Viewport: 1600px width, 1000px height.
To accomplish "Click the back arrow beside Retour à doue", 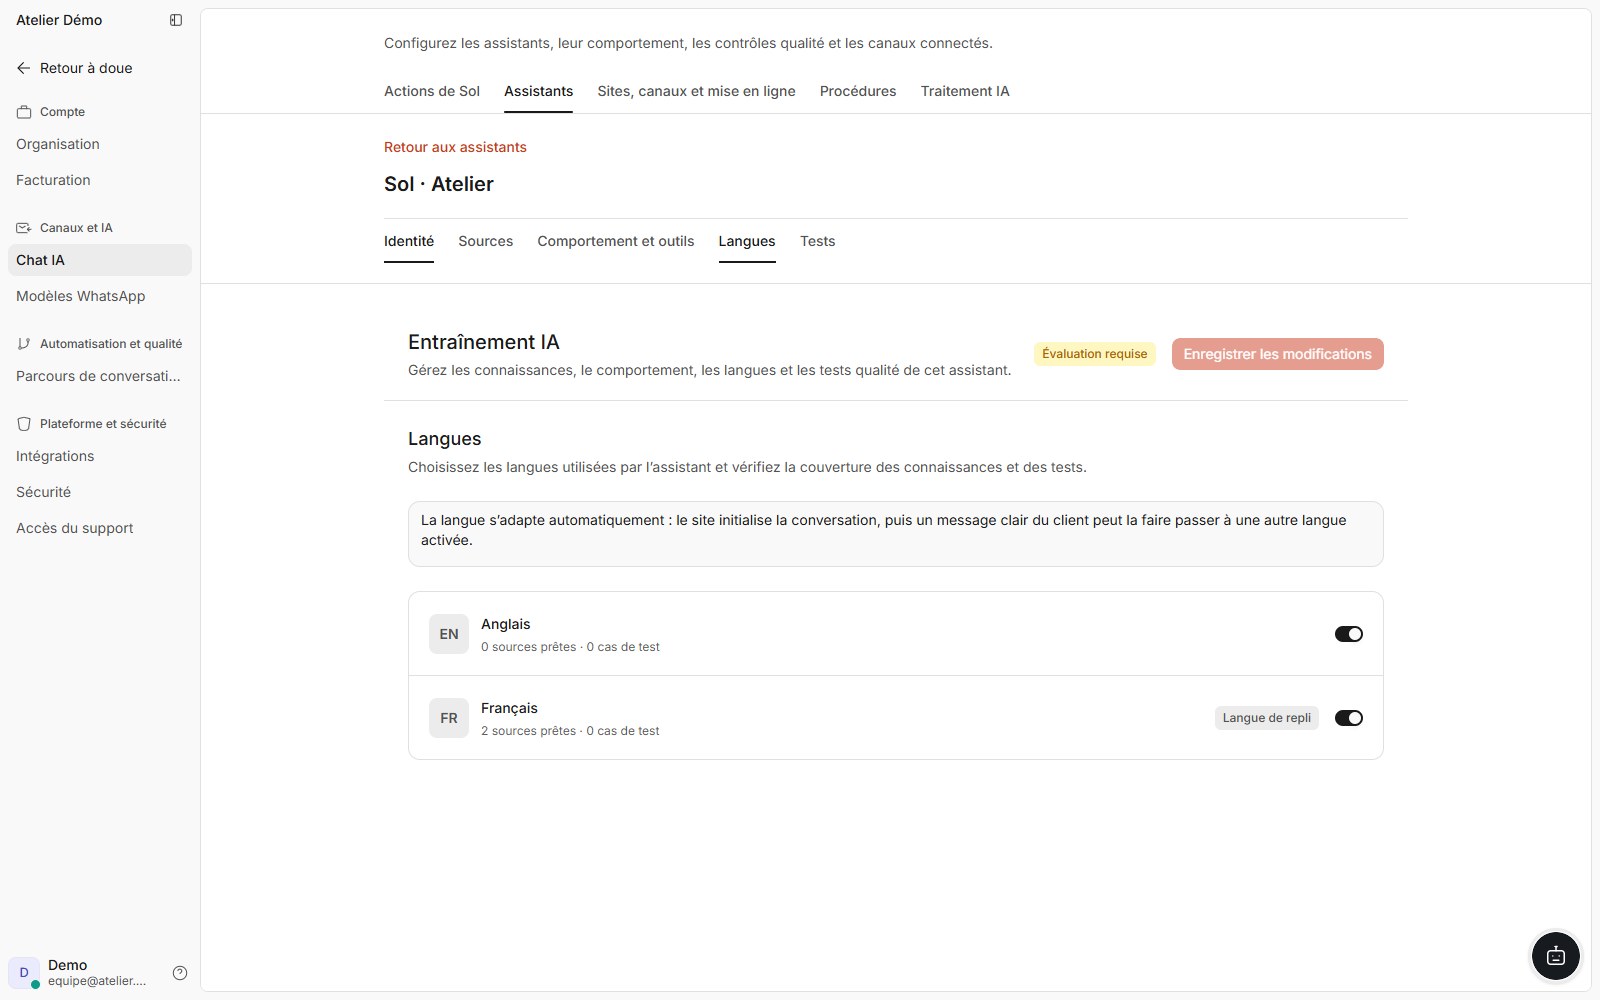I will click(24, 68).
